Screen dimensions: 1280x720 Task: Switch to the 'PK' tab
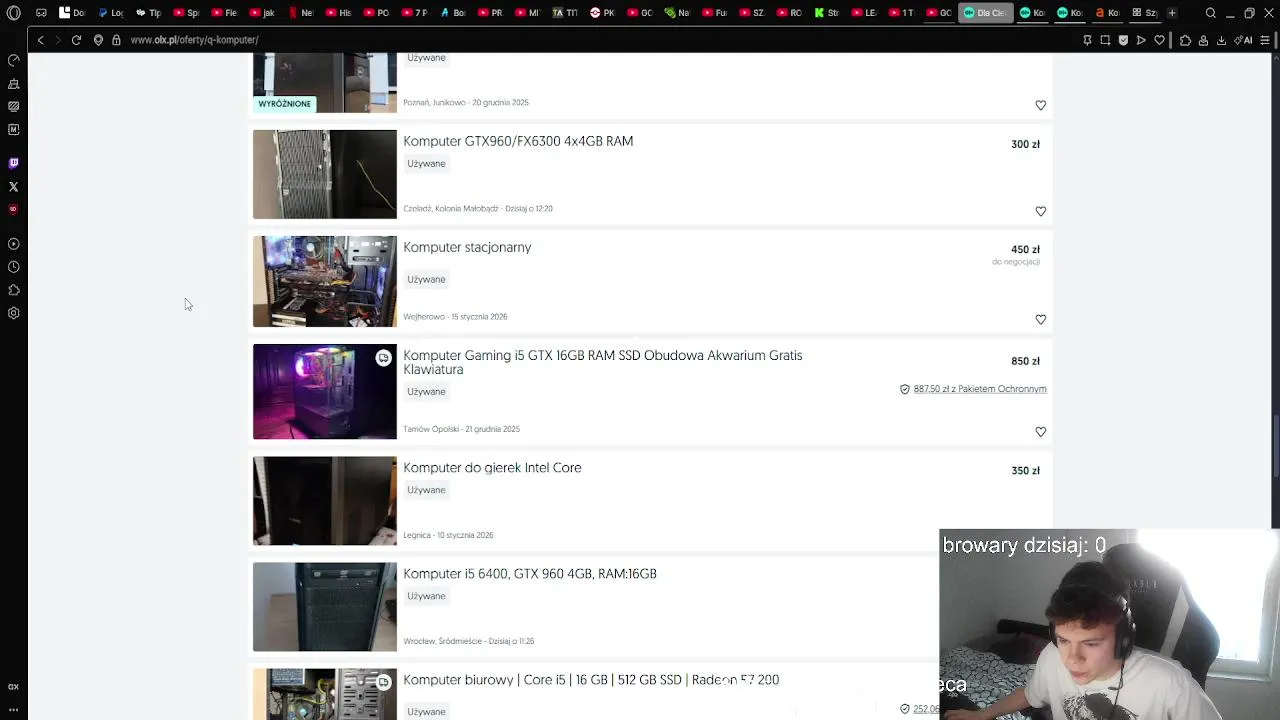pyautogui.click(x=602, y=13)
